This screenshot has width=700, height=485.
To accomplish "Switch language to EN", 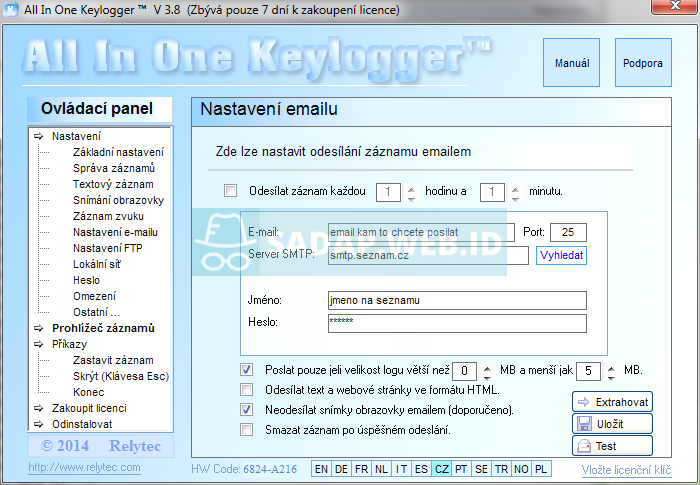I will click(x=321, y=469).
